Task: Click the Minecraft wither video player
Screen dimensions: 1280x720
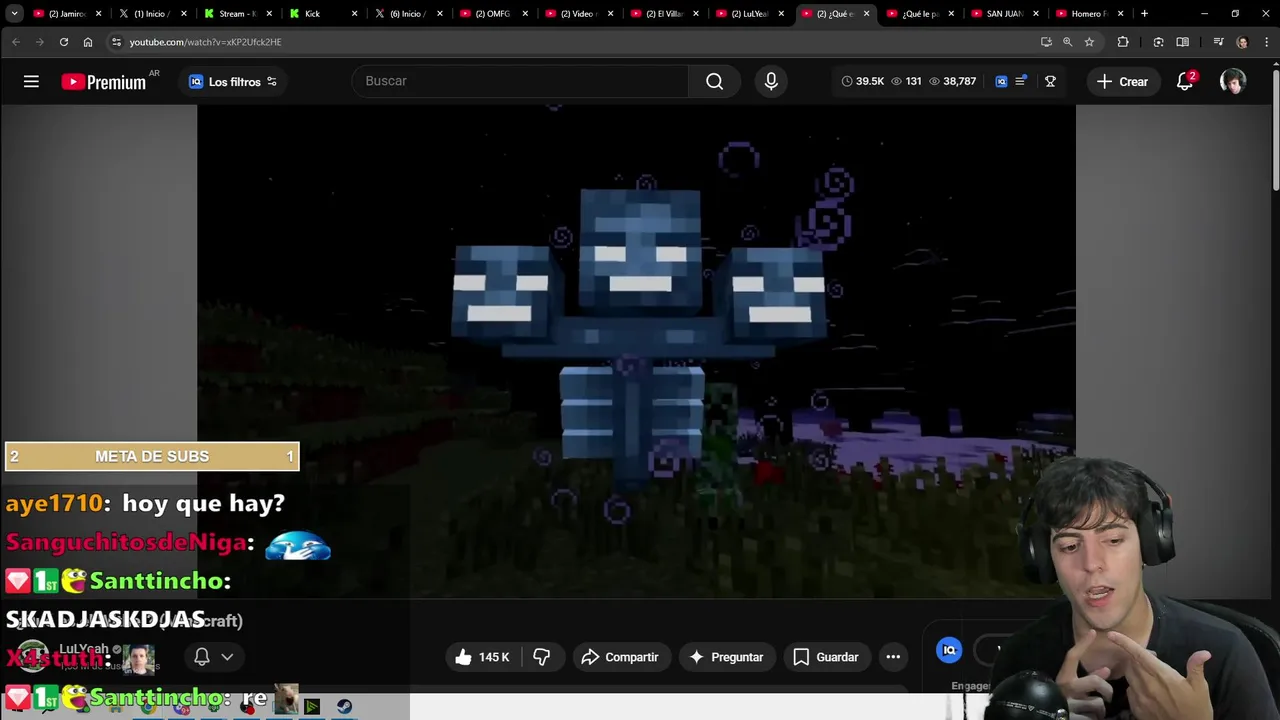Action: [x=636, y=352]
